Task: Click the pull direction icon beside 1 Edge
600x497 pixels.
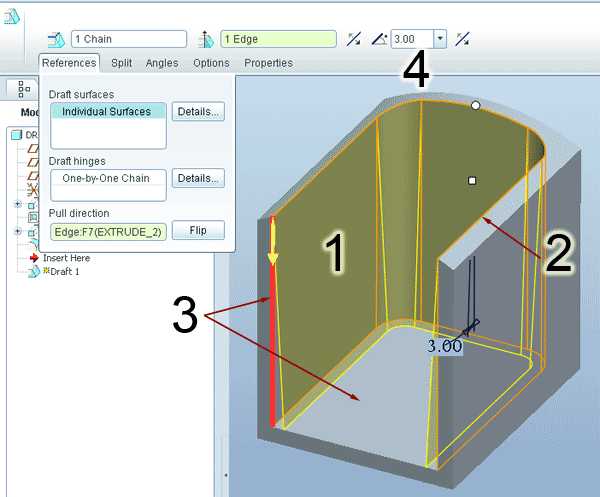Action: [x=207, y=39]
